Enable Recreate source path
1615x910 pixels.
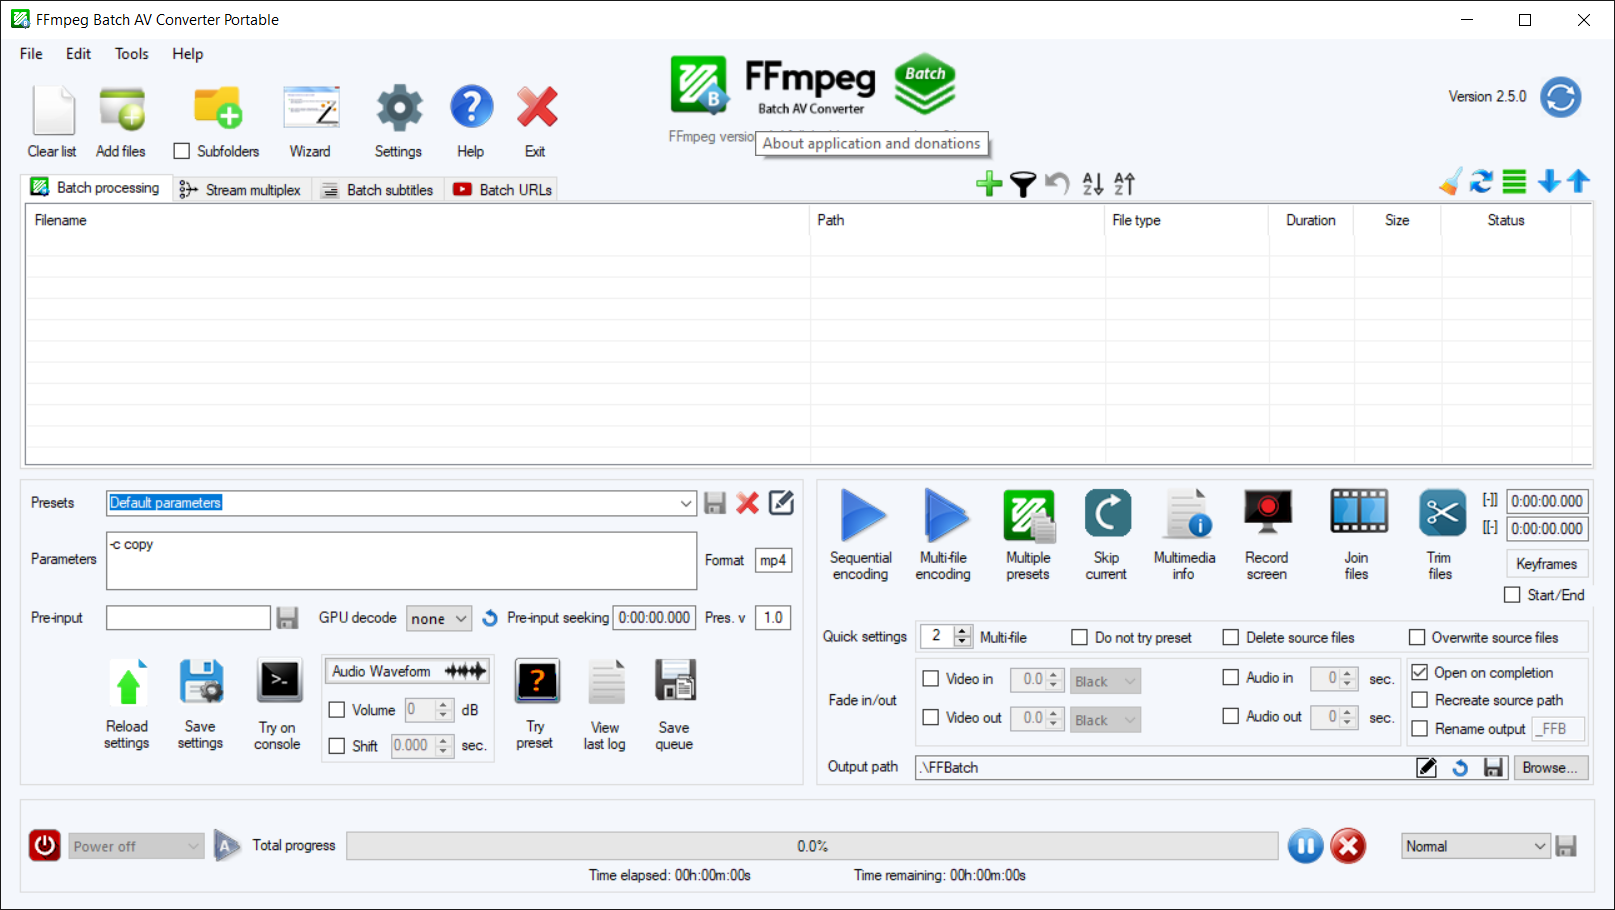(1420, 700)
